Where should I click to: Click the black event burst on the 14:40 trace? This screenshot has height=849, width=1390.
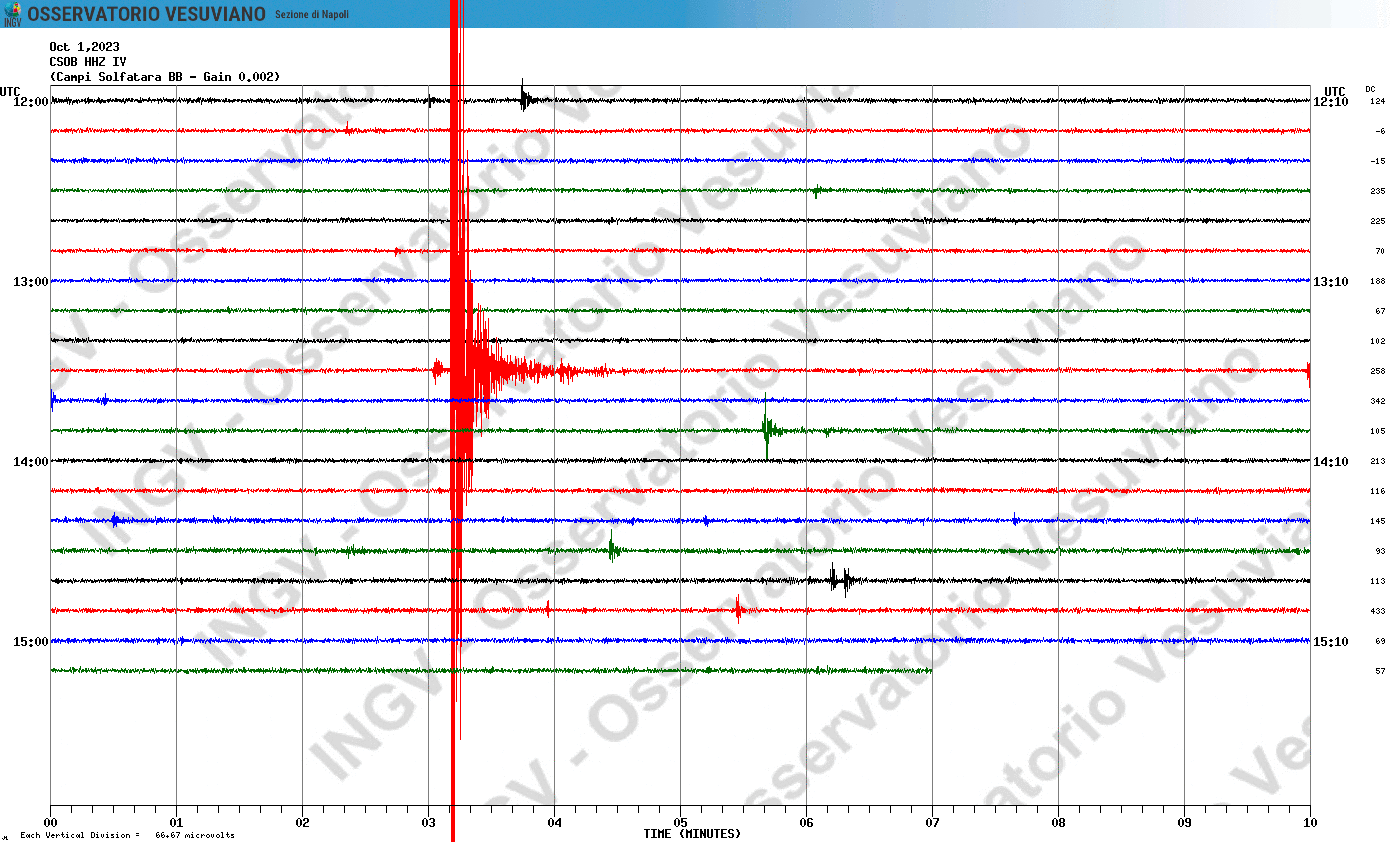tap(840, 579)
